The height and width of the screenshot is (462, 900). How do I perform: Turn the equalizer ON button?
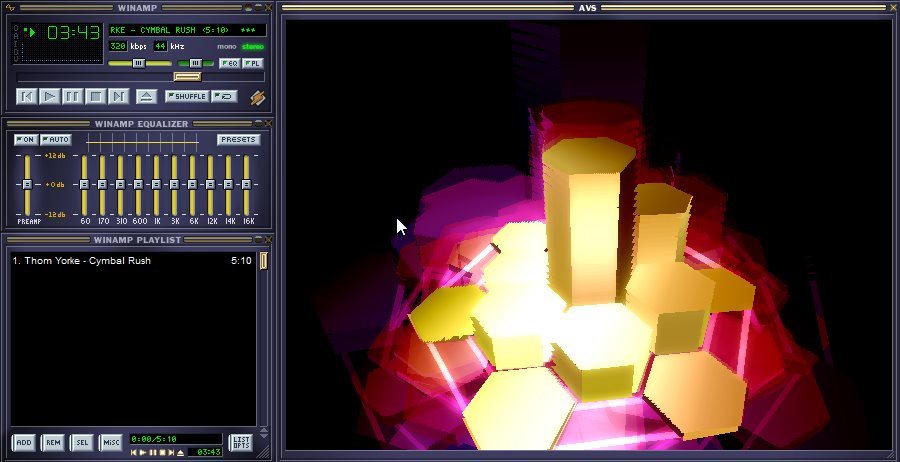coord(25,139)
